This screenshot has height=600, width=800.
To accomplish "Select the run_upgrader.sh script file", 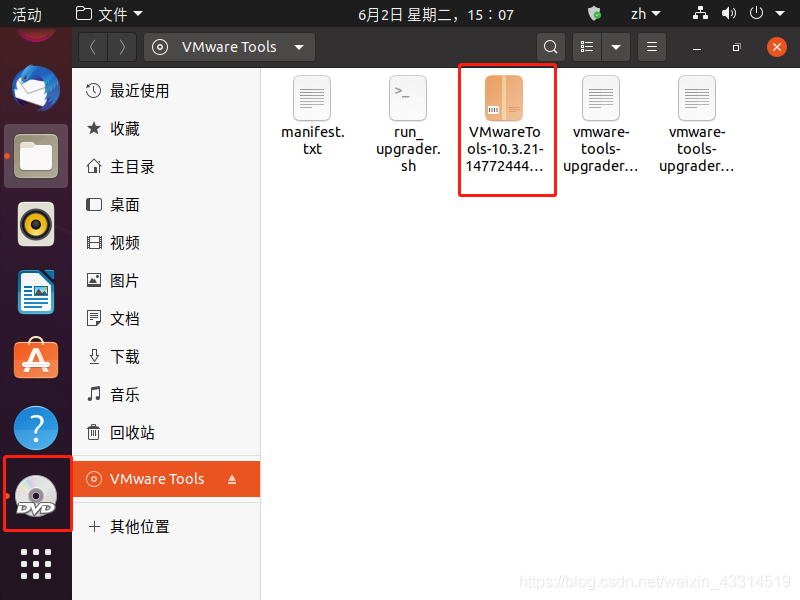I will click(x=408, y=100).
